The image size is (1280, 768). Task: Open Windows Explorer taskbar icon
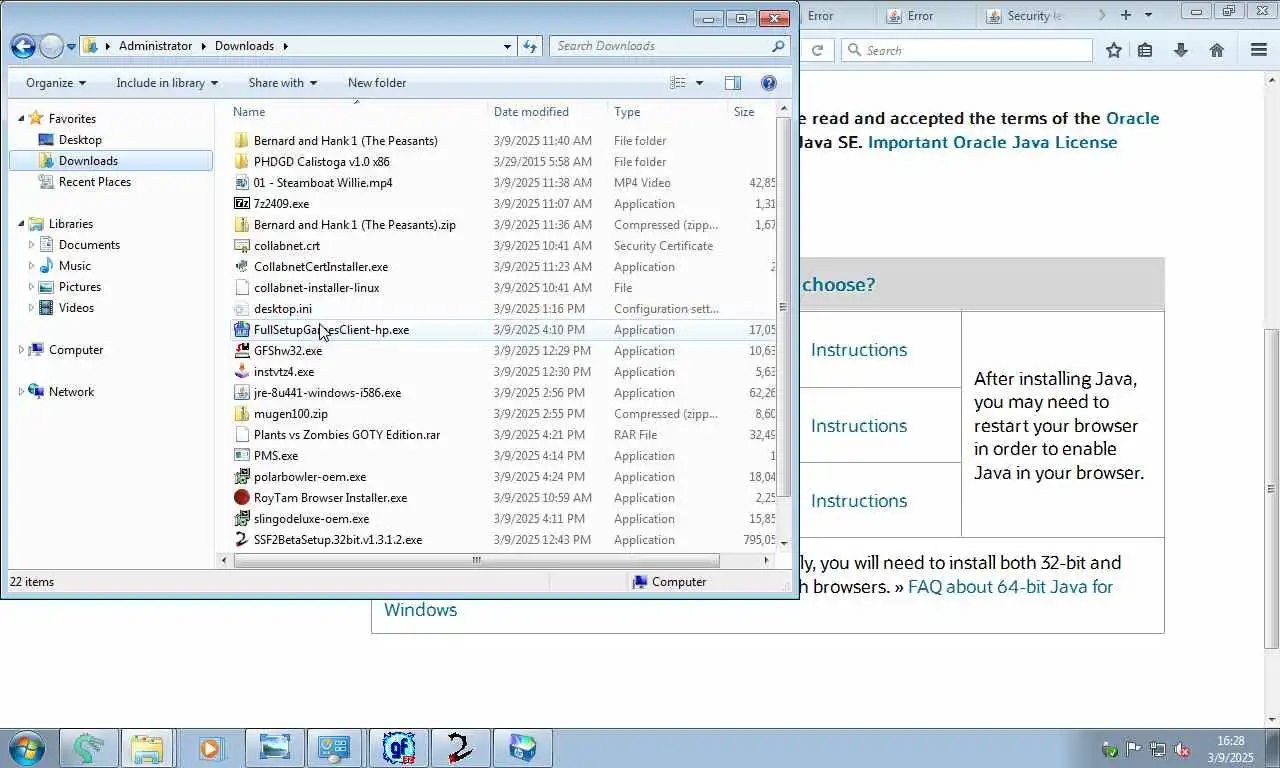(x=147, y=748)
